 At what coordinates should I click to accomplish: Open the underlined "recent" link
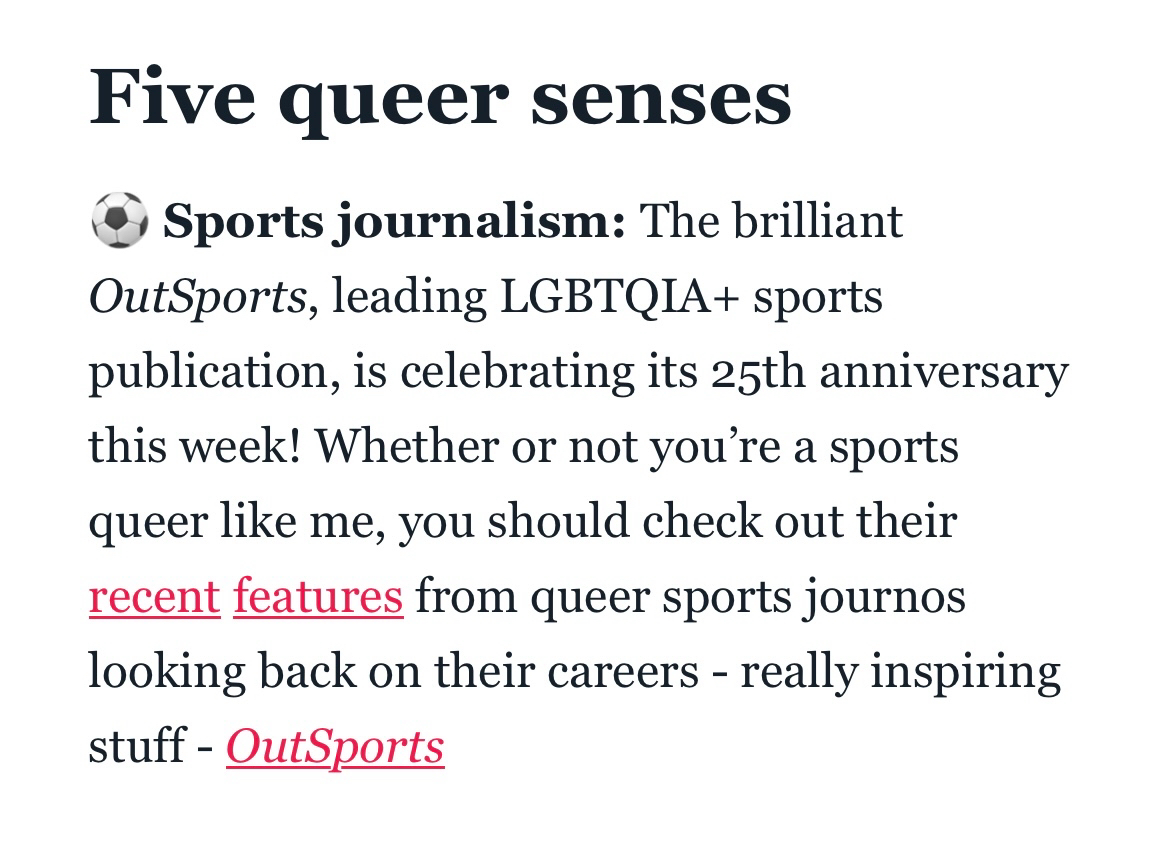click(x=154, y=597)
